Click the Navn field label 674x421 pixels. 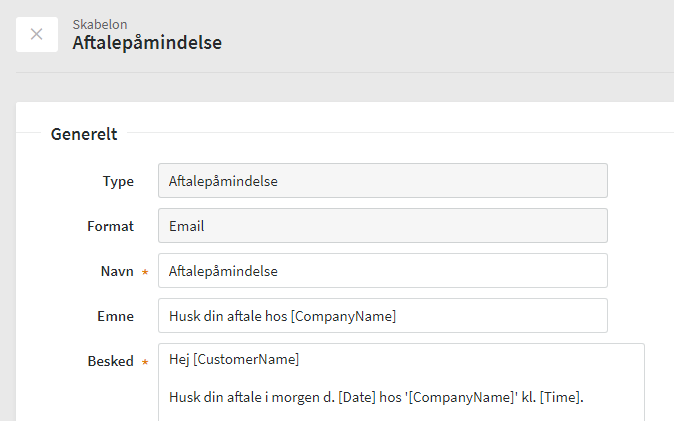point(116,271)
